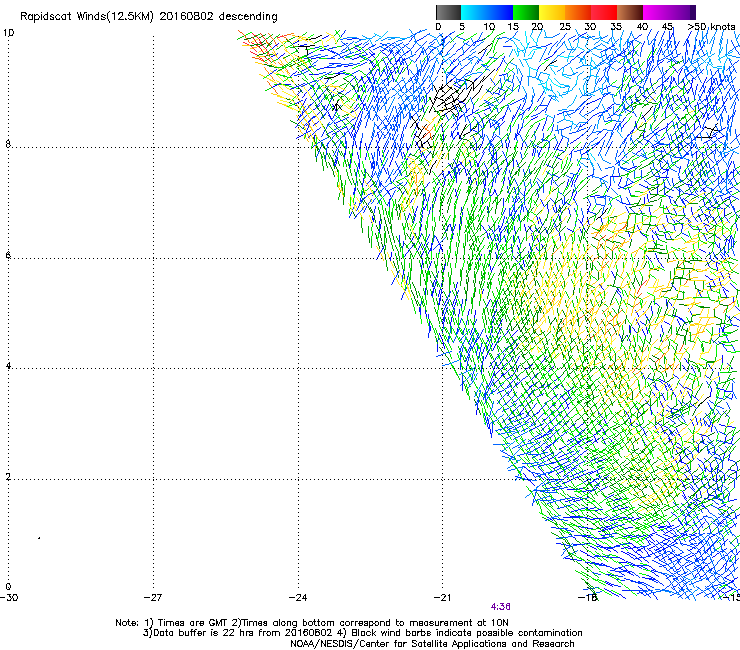Screen dimensions: 740x650
Task: Click the magenta 40-45 knots legend segment
Action: (x=656, y=12)
